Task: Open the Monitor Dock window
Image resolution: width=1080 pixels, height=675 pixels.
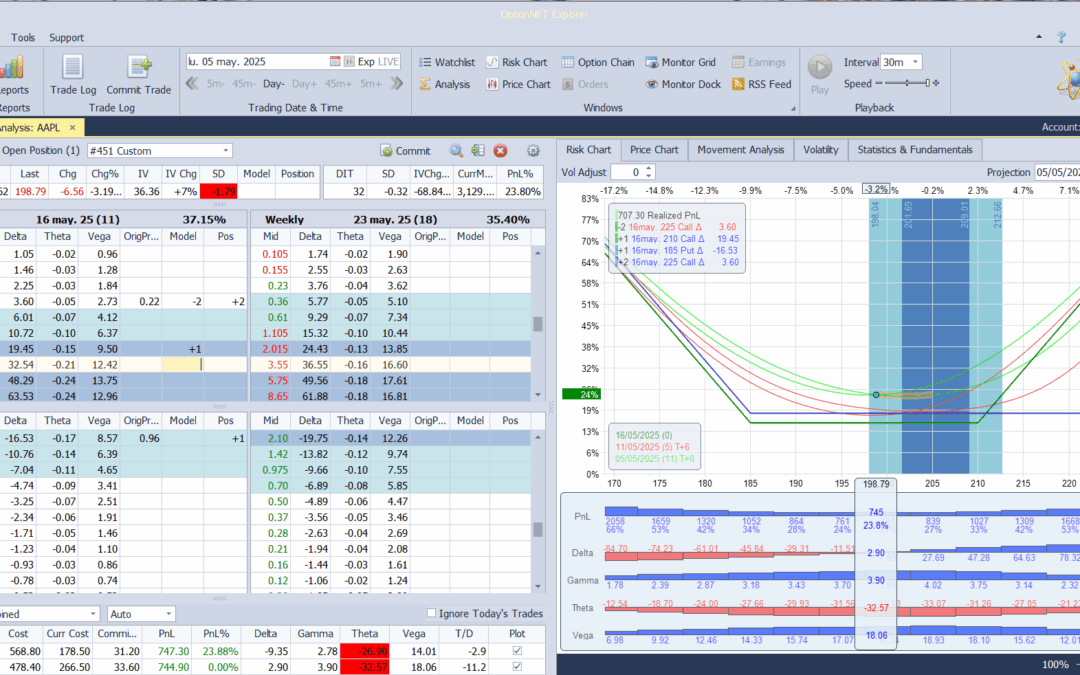Action: tap(683, 84)
